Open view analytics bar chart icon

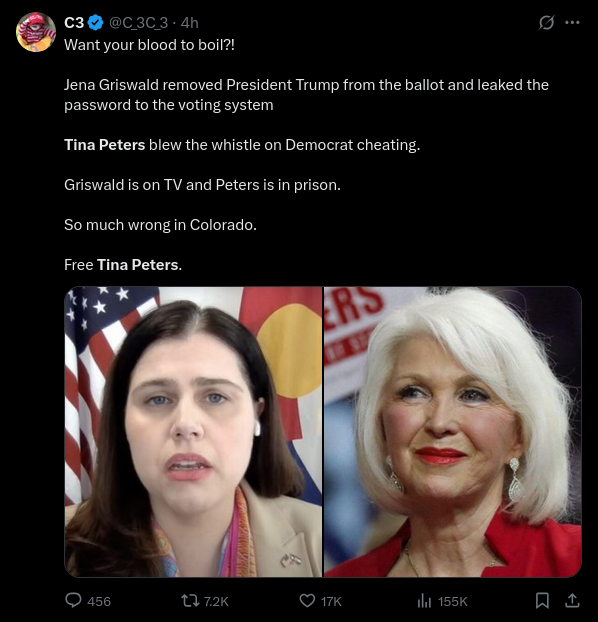[x=424, y=601]
